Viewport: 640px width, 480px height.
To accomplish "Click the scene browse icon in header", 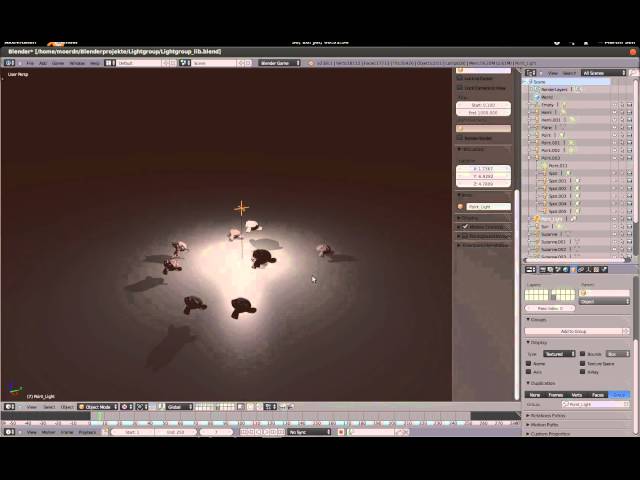I will [185, 63].
